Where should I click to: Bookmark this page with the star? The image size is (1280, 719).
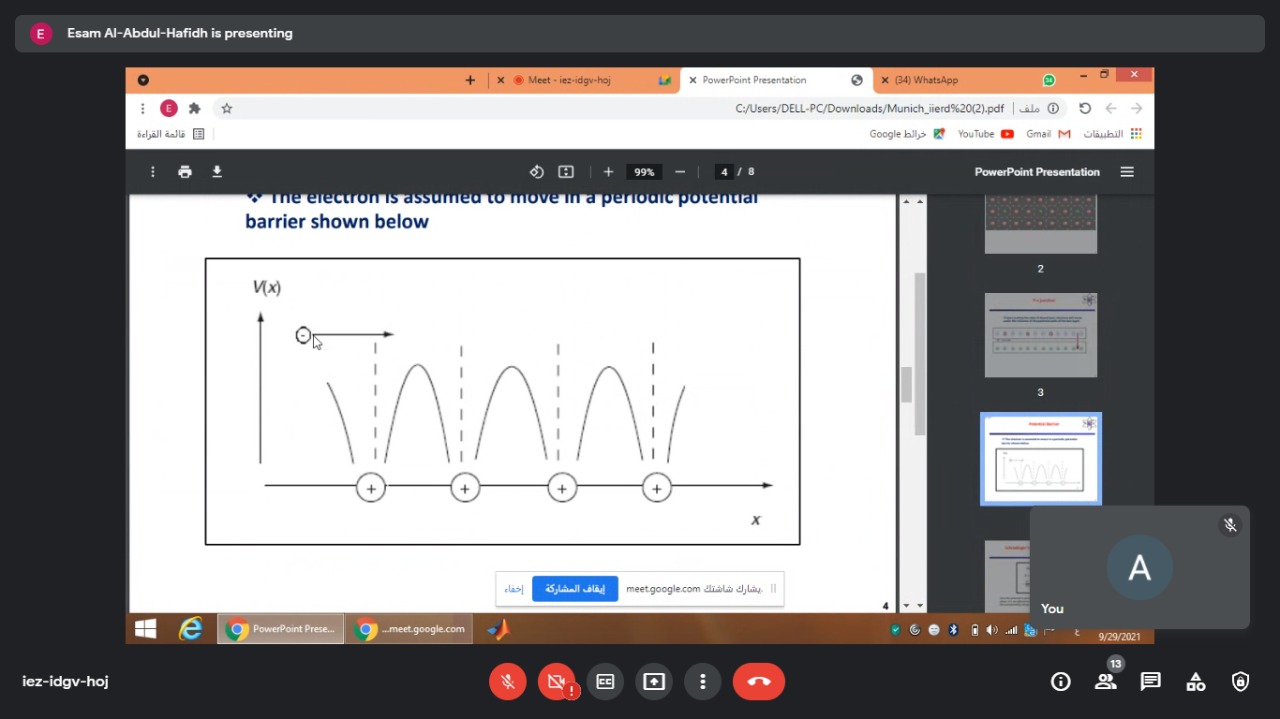click(x=227, y=108)
